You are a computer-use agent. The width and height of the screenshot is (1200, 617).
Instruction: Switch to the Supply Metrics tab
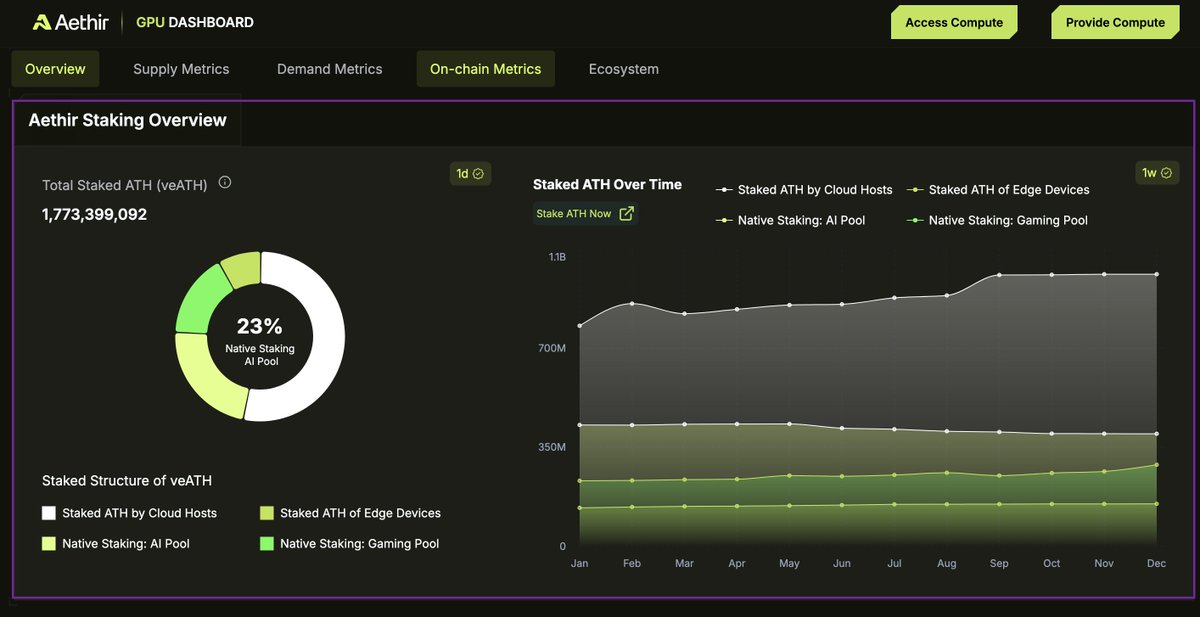click(181, 69)
